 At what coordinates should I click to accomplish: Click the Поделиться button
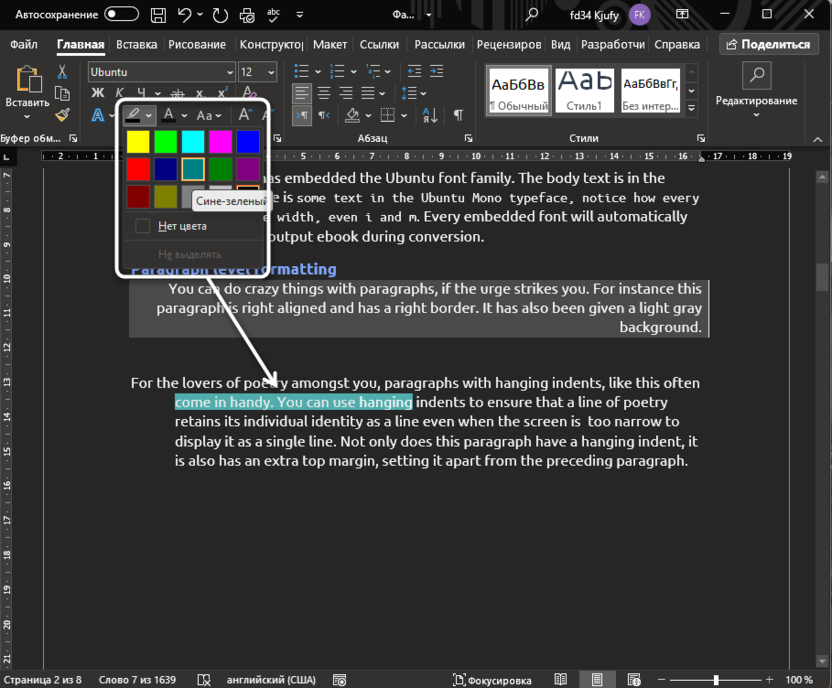(769, 44)
